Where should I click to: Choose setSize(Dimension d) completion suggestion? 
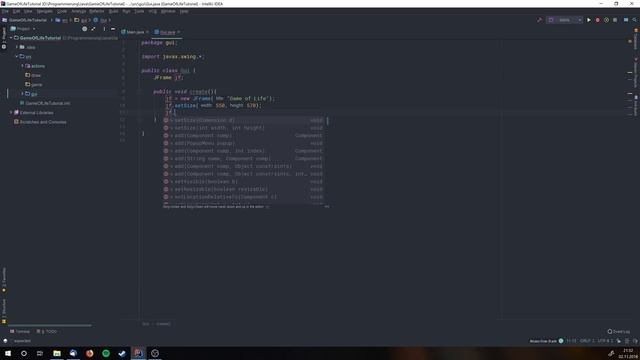pos(244,120)
